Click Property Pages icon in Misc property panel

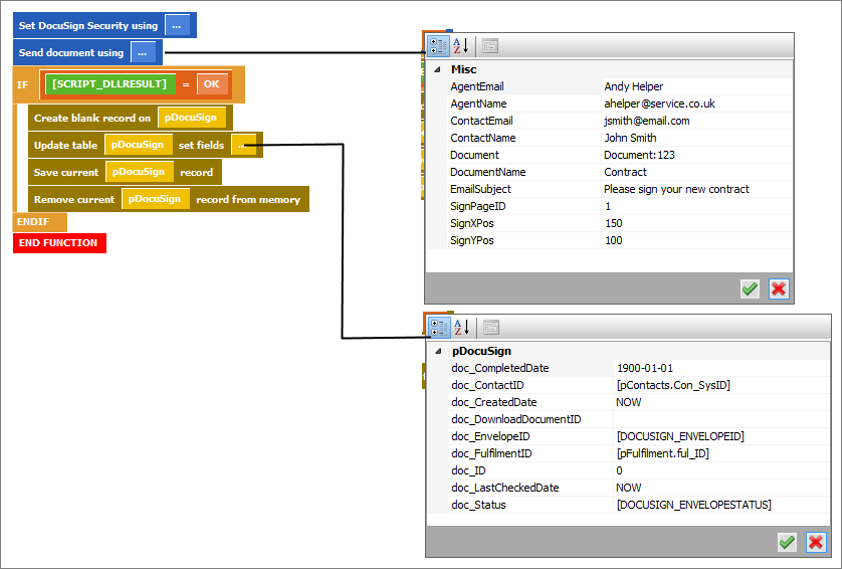click(490, 46)
